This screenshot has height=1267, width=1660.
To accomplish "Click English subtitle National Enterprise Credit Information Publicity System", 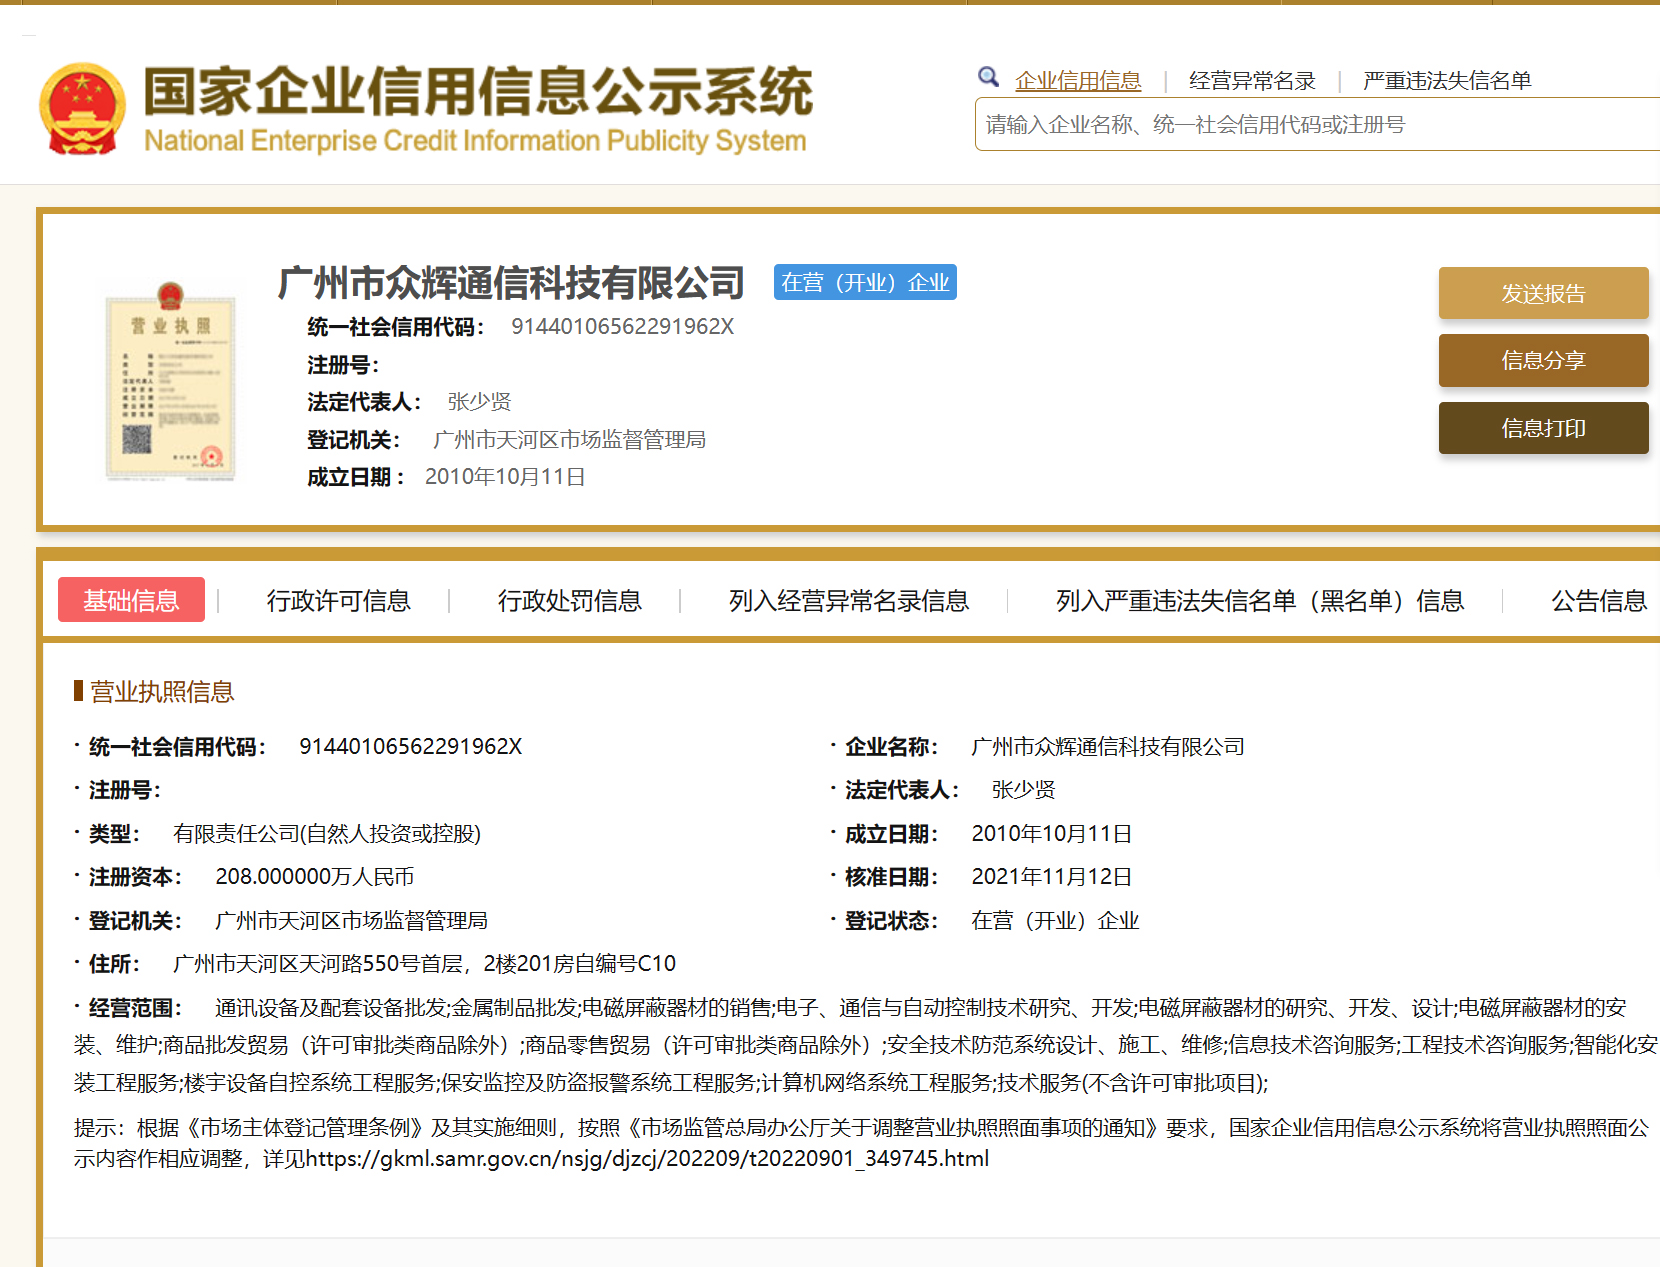I will pos(475,141).
